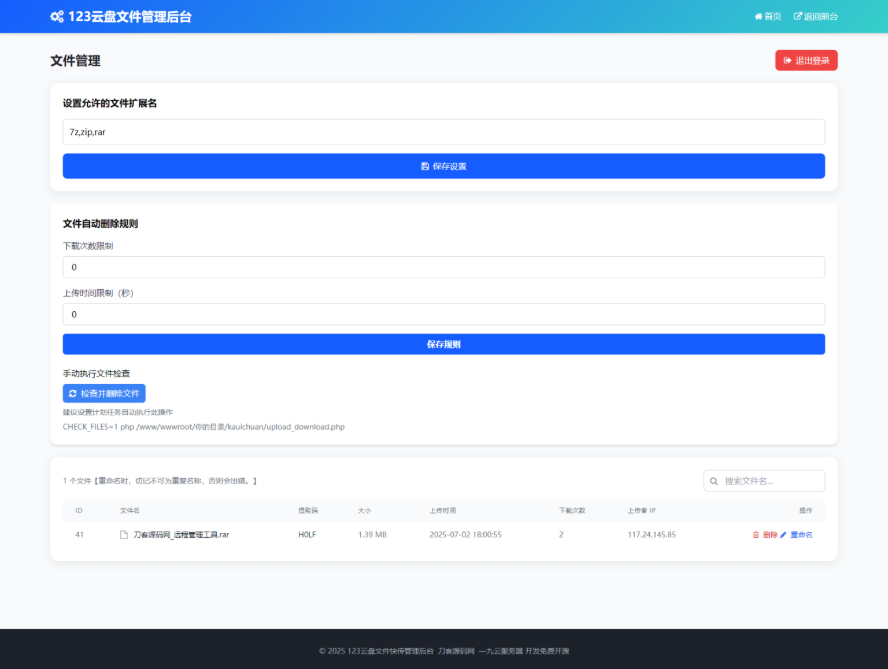Open 首页 home link in header
The height and width of the screenshot is (669, 888).
point(767,16)
